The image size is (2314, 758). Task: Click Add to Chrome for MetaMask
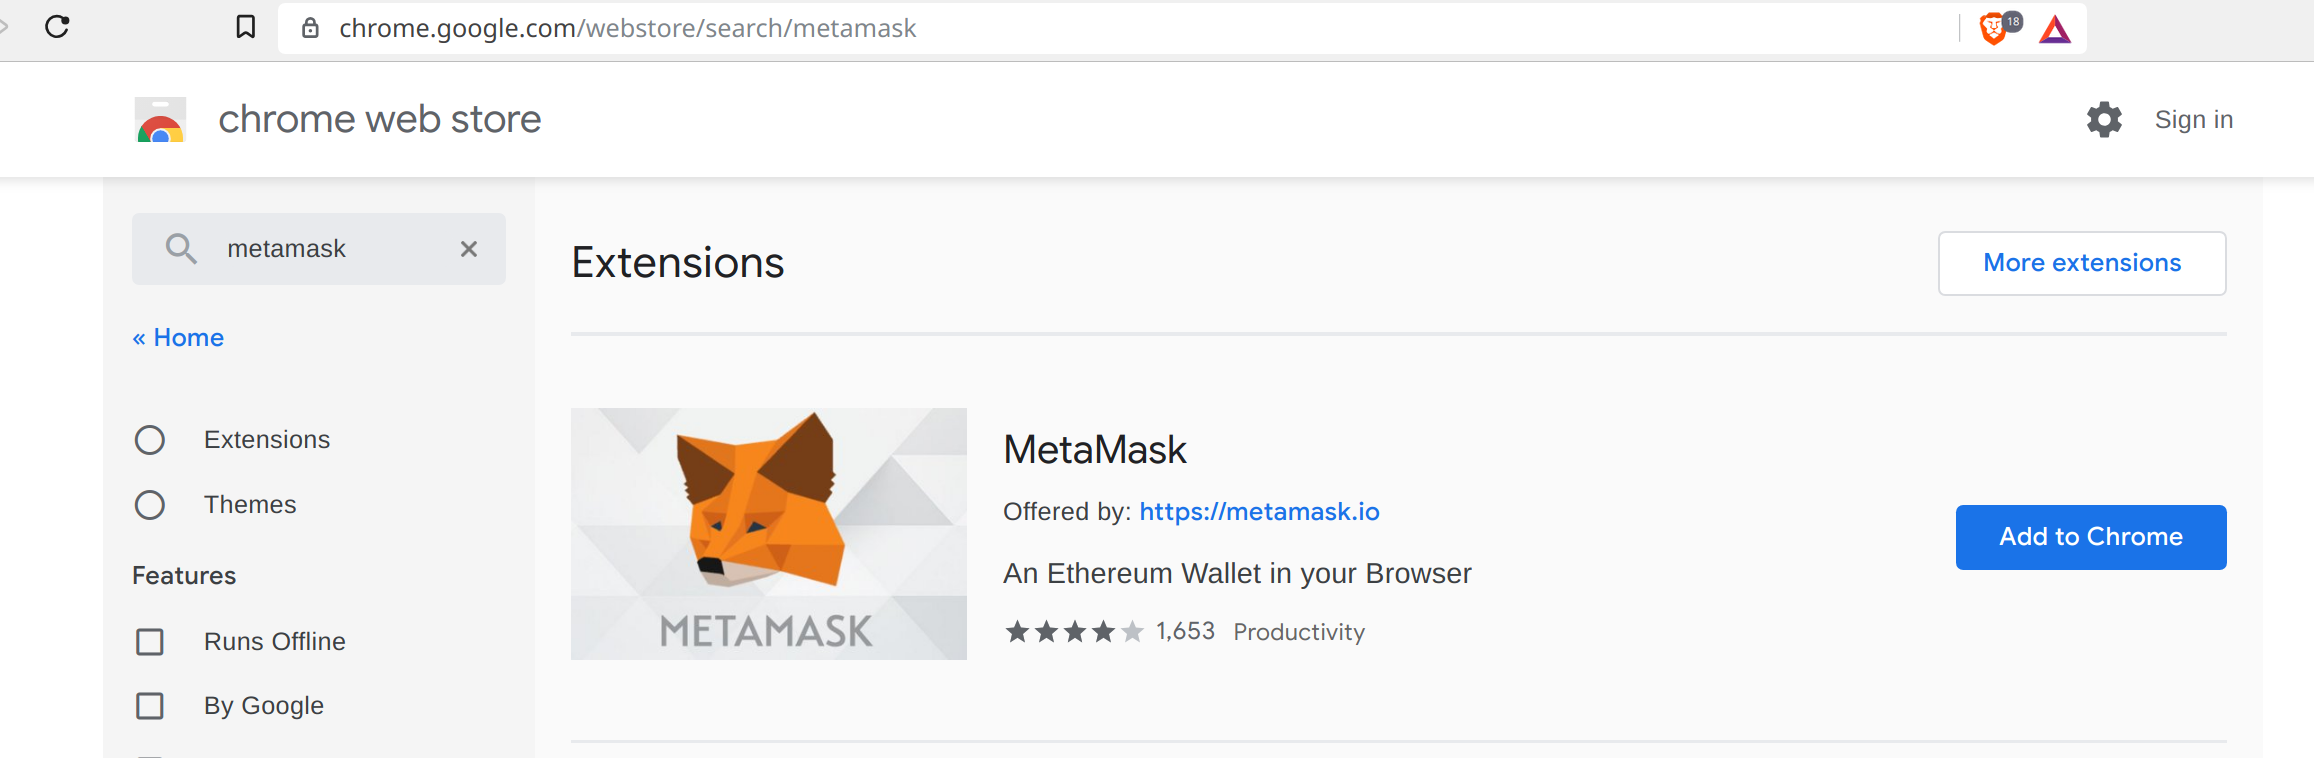coord(2090,537)
